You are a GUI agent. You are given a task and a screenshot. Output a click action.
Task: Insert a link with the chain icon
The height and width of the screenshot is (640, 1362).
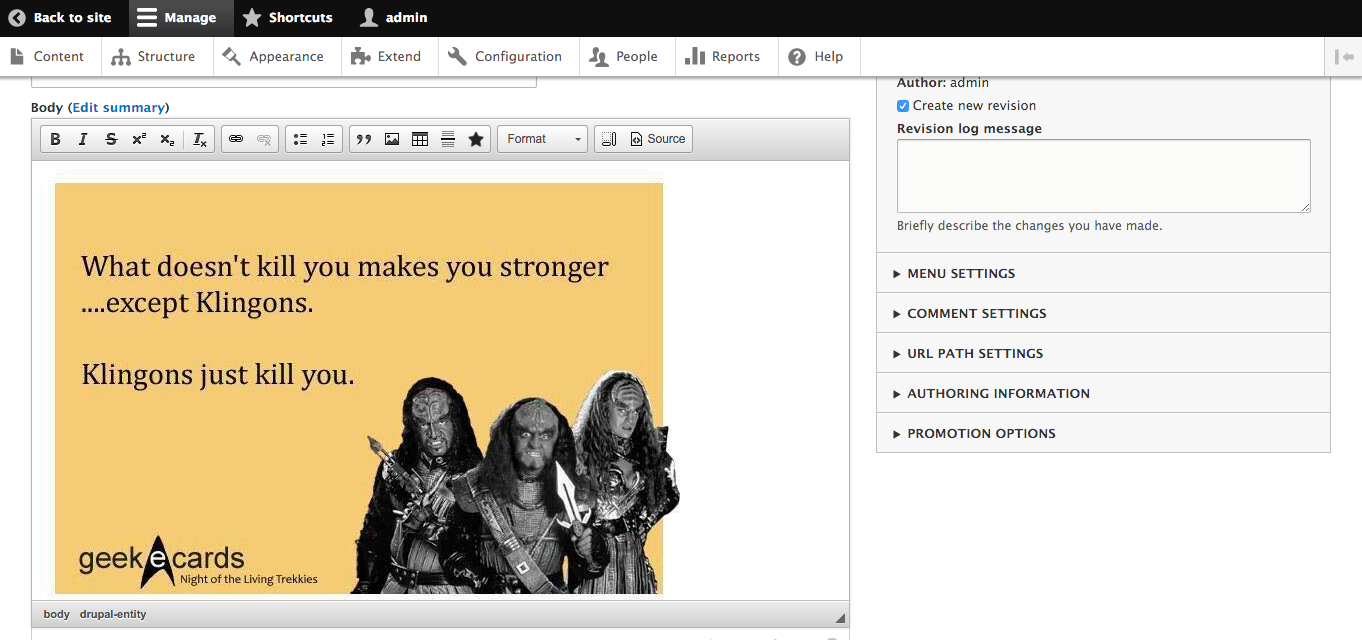tap(236, 139)
